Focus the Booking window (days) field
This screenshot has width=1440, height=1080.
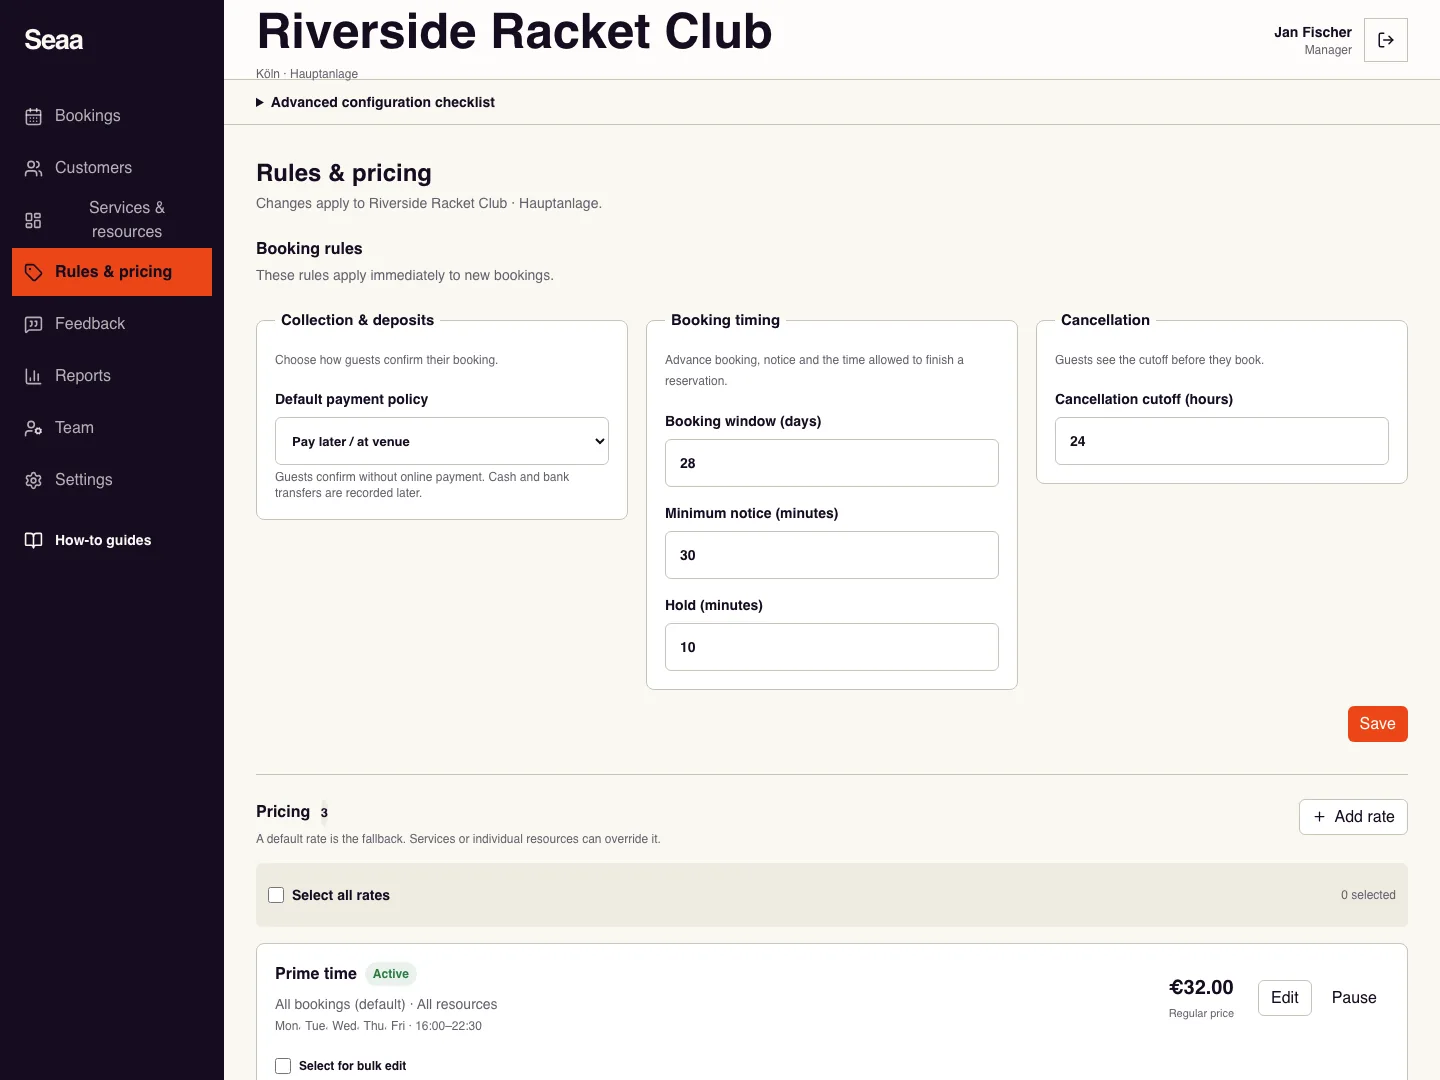pyautogui.click(x=832, y=463)
